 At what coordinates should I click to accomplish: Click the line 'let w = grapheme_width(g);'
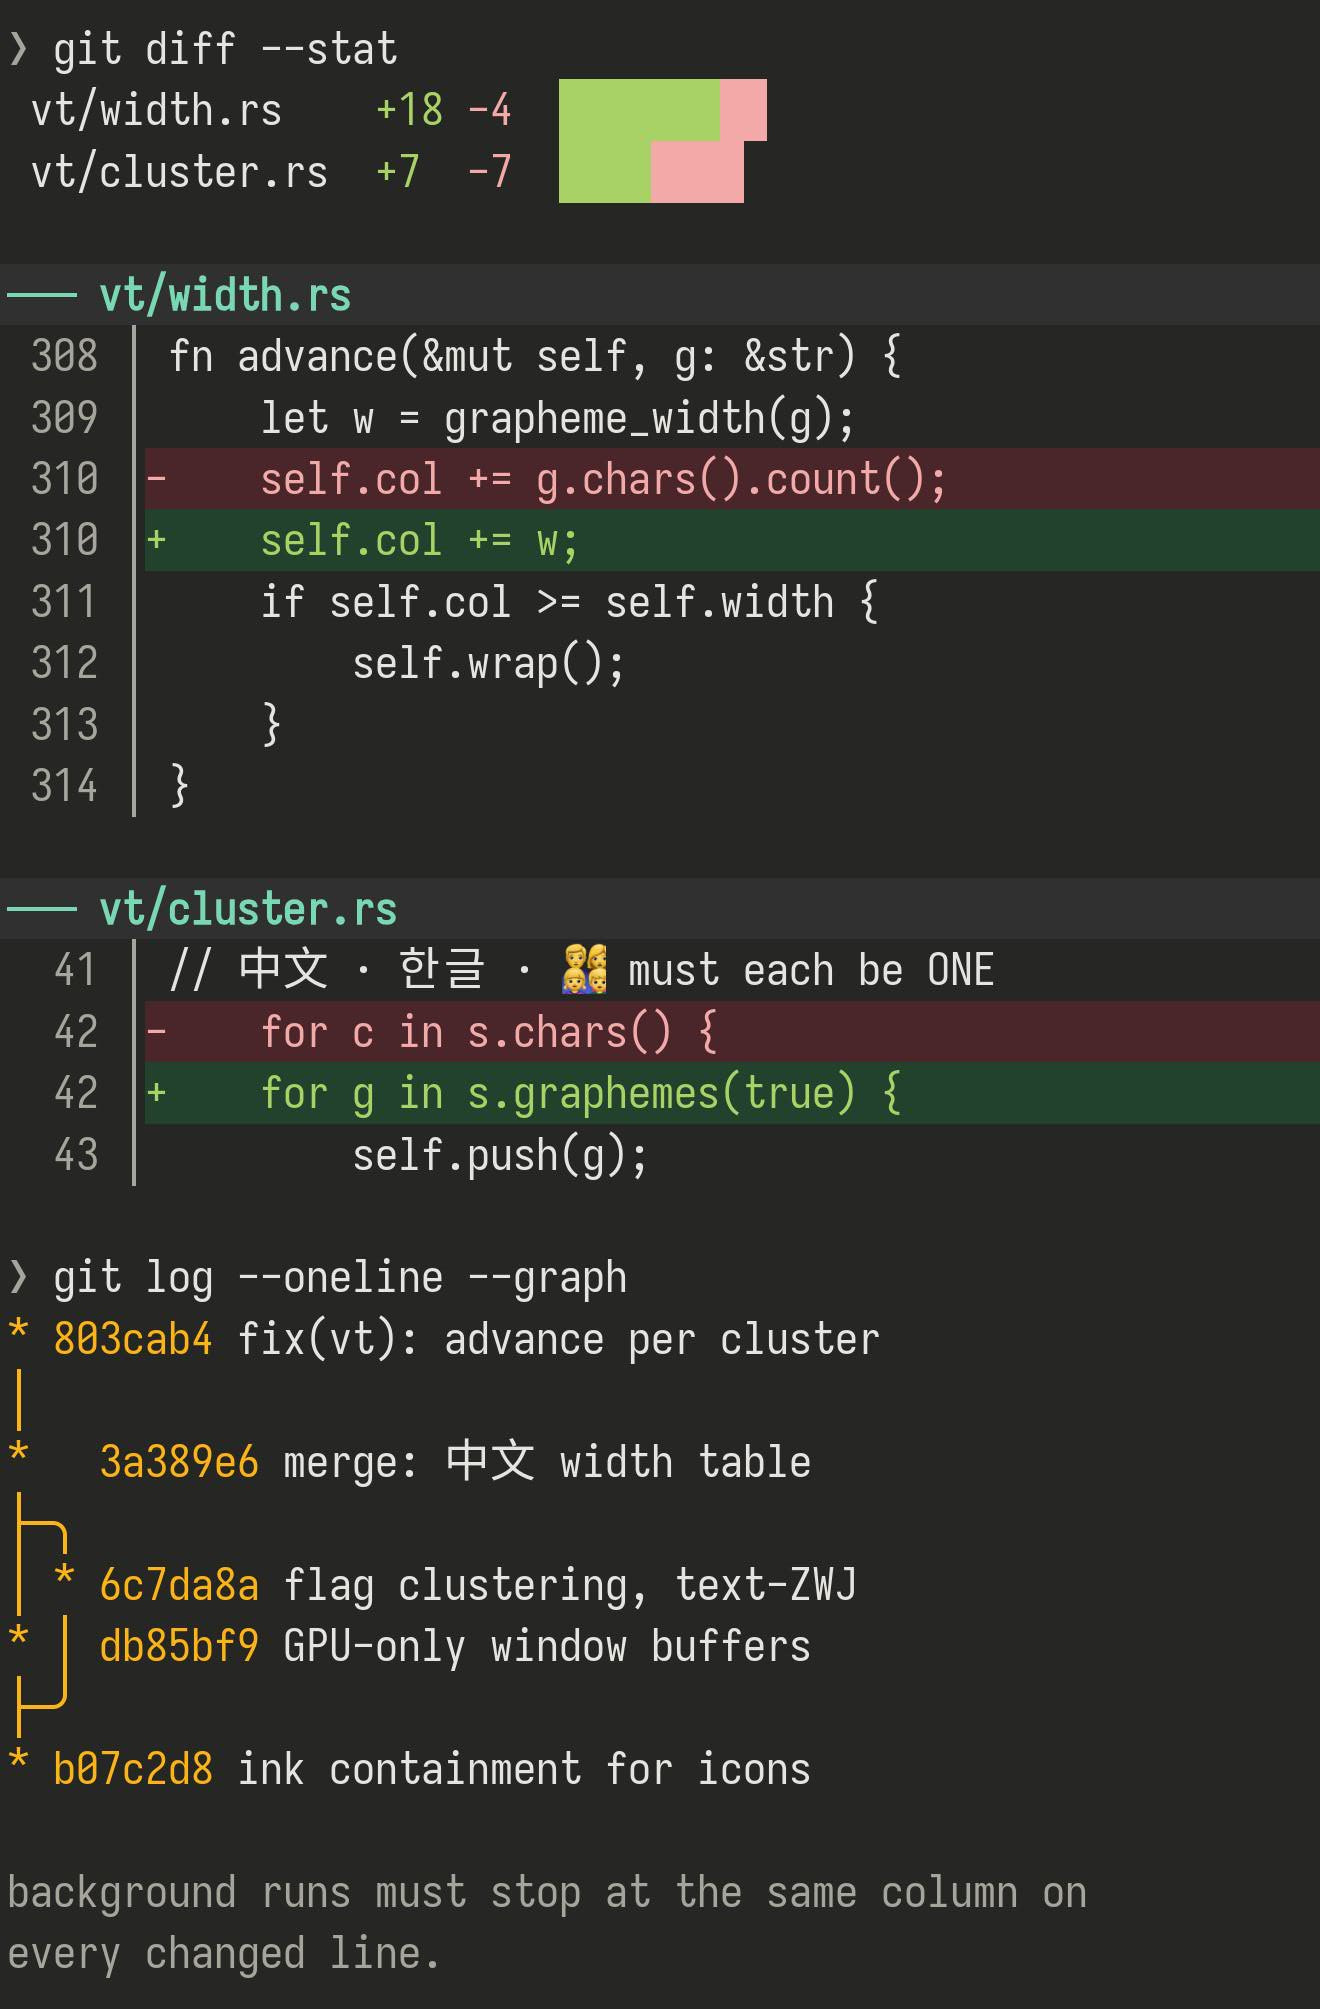coord(558,418)
